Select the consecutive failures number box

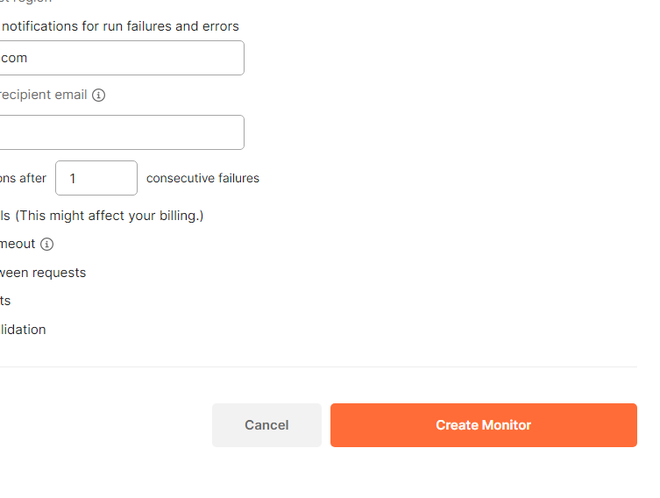tap(96, 178)
